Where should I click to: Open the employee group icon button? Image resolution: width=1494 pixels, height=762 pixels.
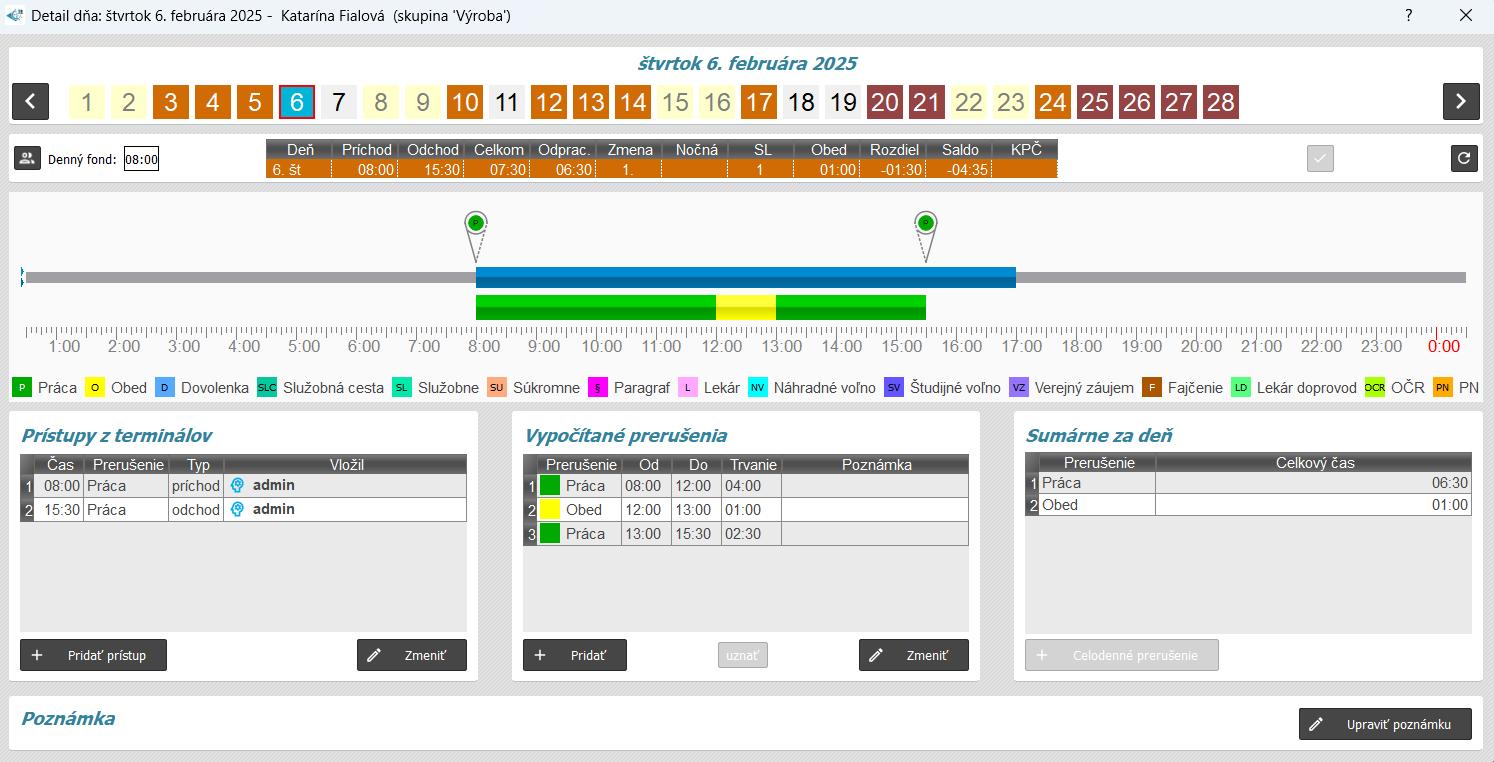27,158
